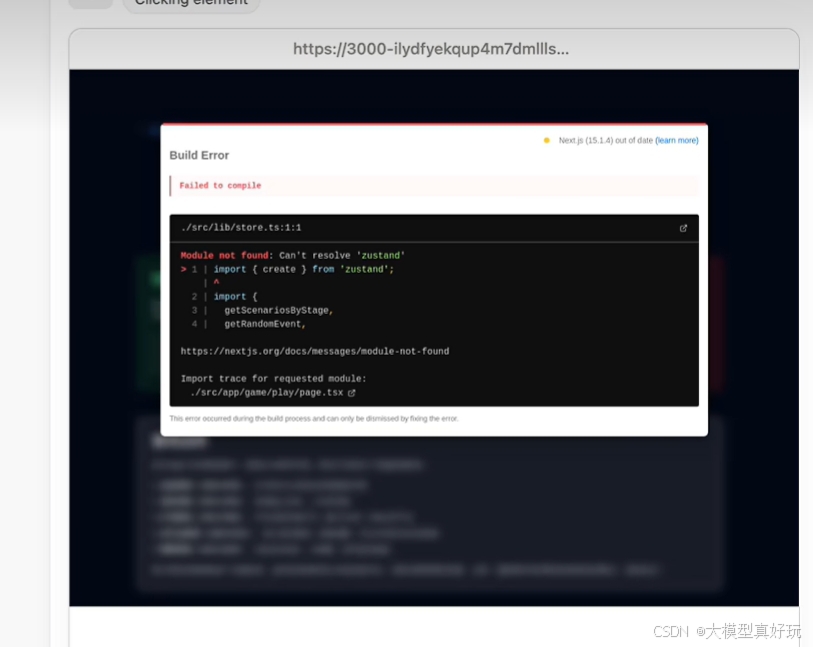Select the 'Build Error' heading

coord(199,155)
